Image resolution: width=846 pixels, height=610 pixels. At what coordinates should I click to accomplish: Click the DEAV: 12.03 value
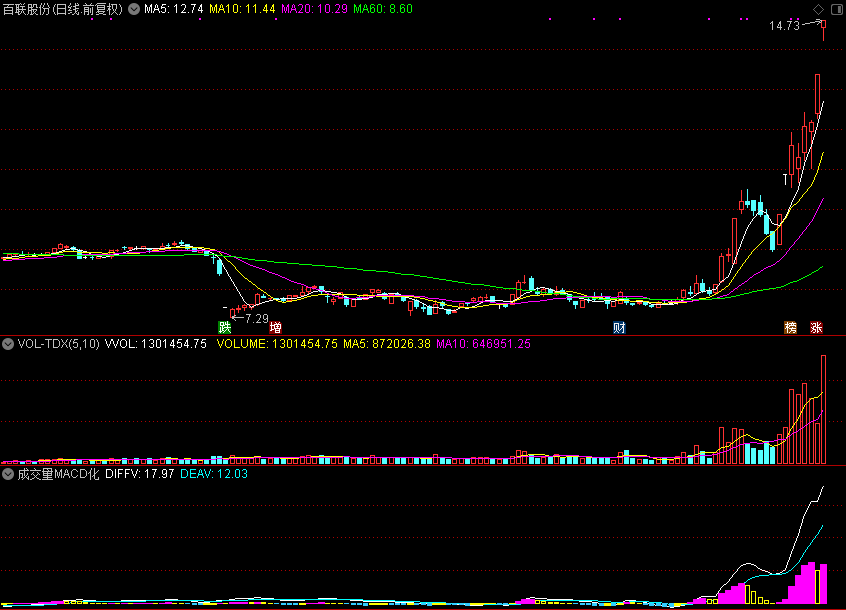pyautogui.click(x=214, y=474)
